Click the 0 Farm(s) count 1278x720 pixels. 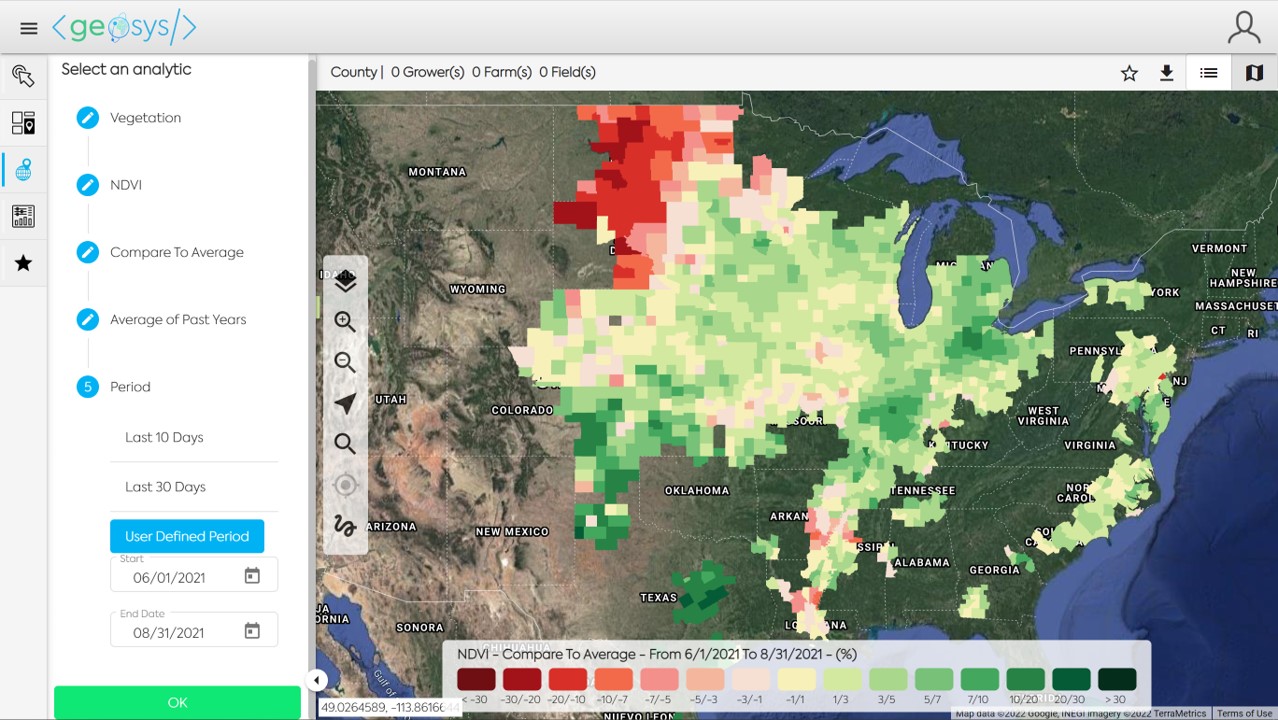point(501,72)
